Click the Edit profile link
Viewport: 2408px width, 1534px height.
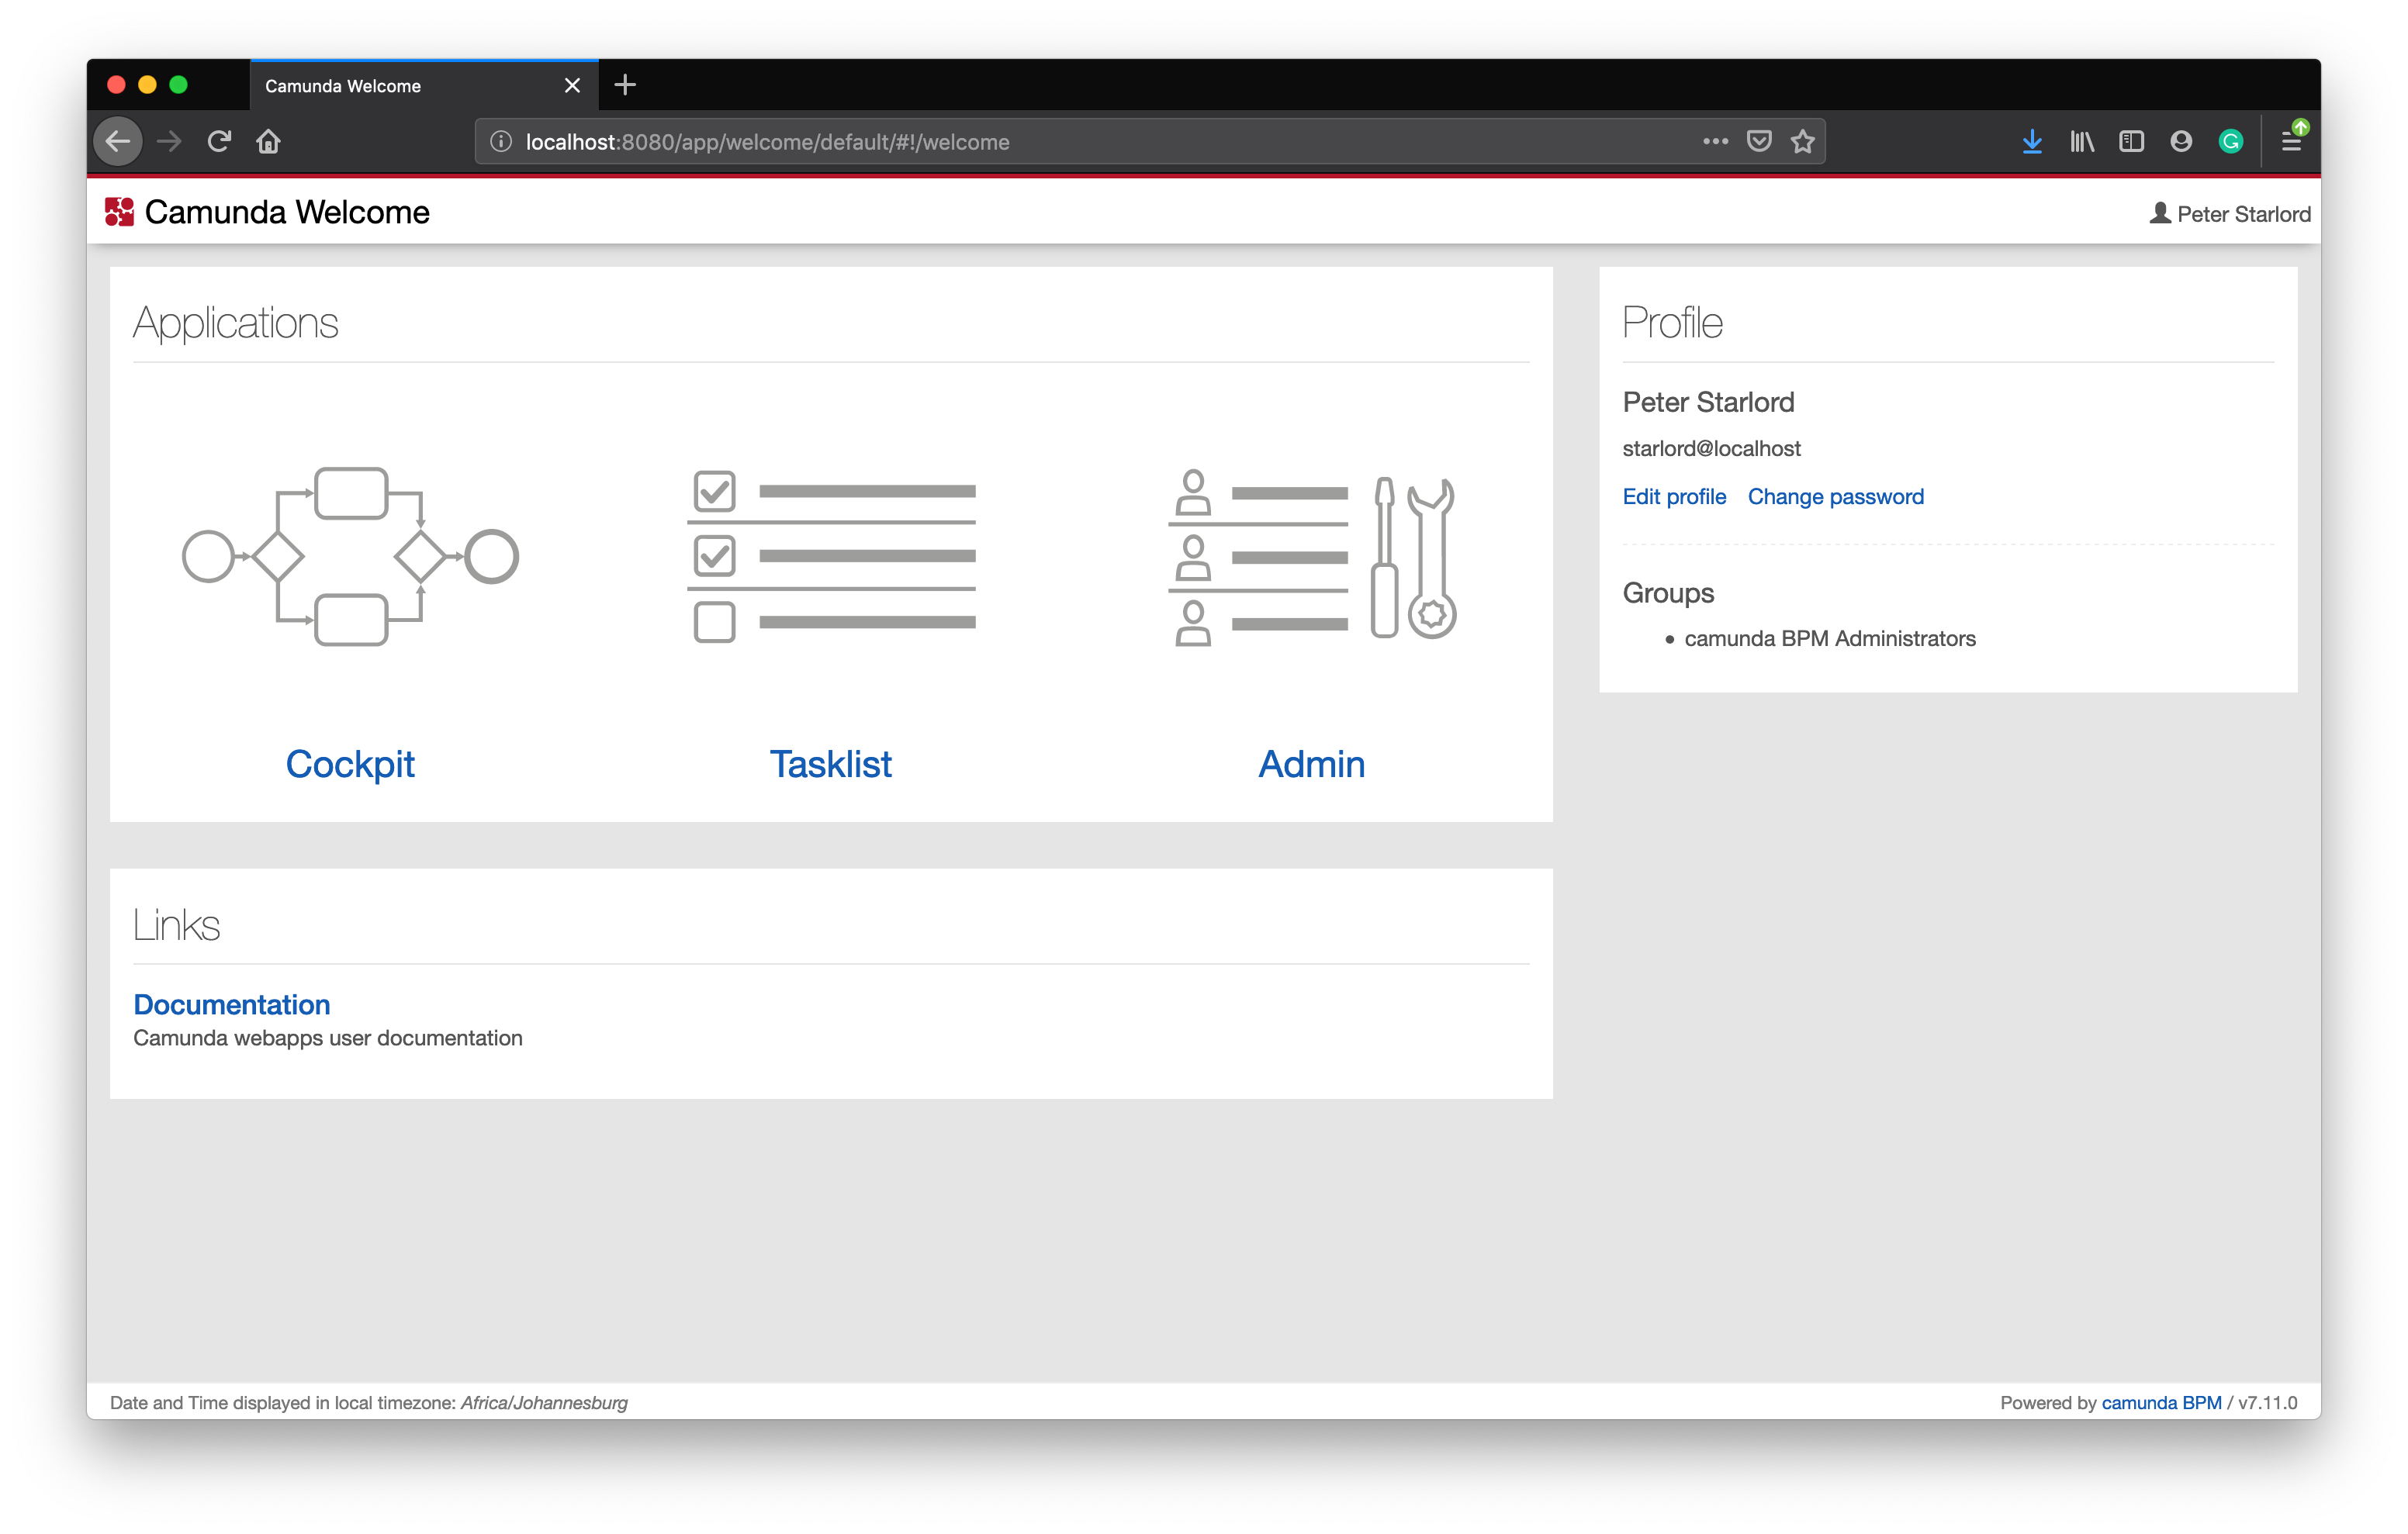point(1674,497)
